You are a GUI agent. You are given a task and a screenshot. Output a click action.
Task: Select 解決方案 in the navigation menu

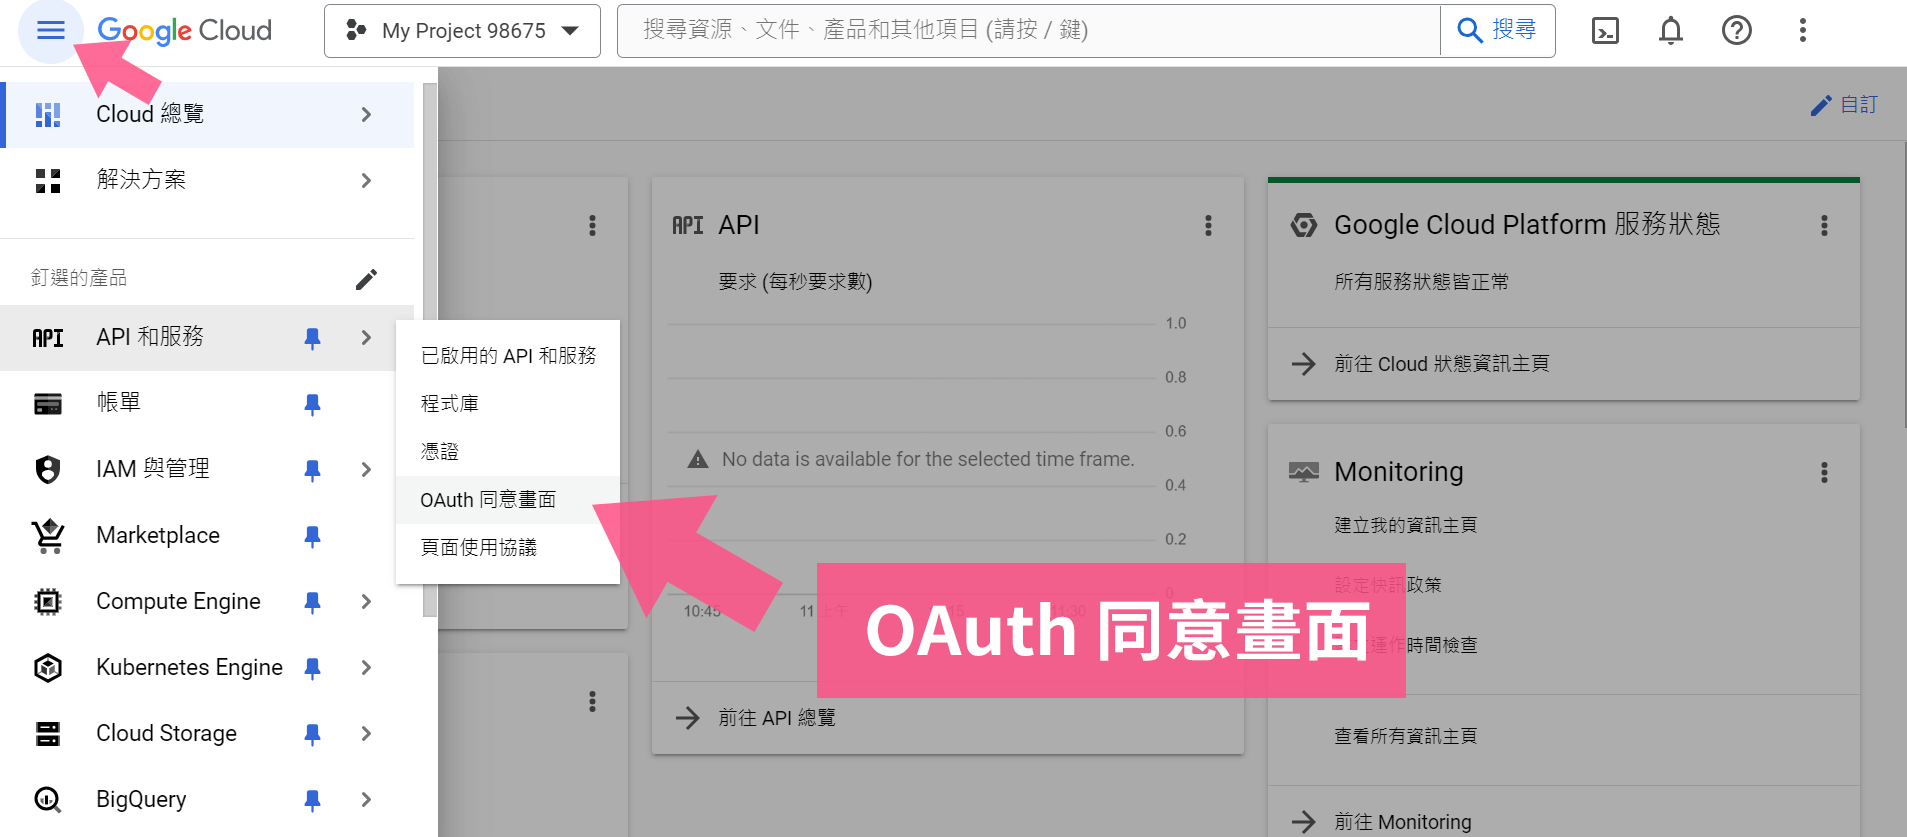(x=208, y=180)
